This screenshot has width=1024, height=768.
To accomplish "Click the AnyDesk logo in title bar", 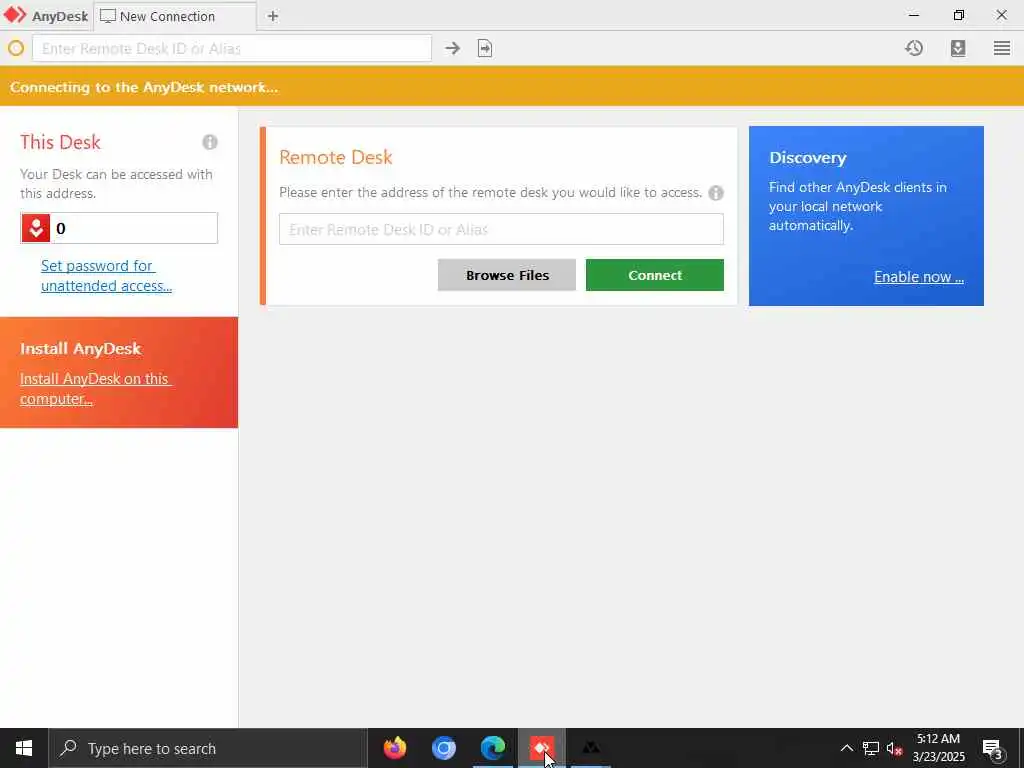I will pos(16,15).
